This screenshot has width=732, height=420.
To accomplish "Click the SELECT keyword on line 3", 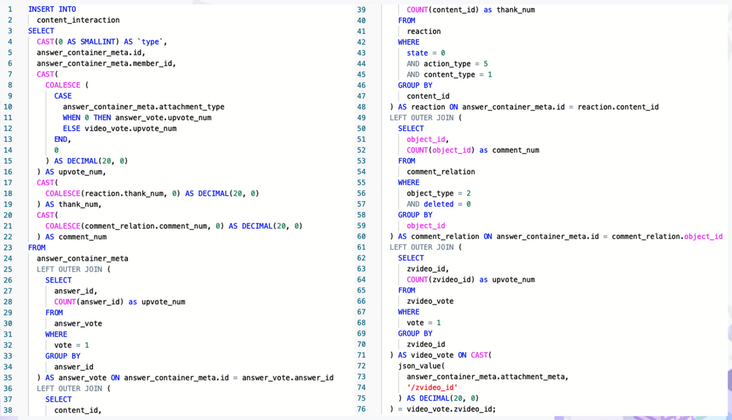I will coord(41,31).
